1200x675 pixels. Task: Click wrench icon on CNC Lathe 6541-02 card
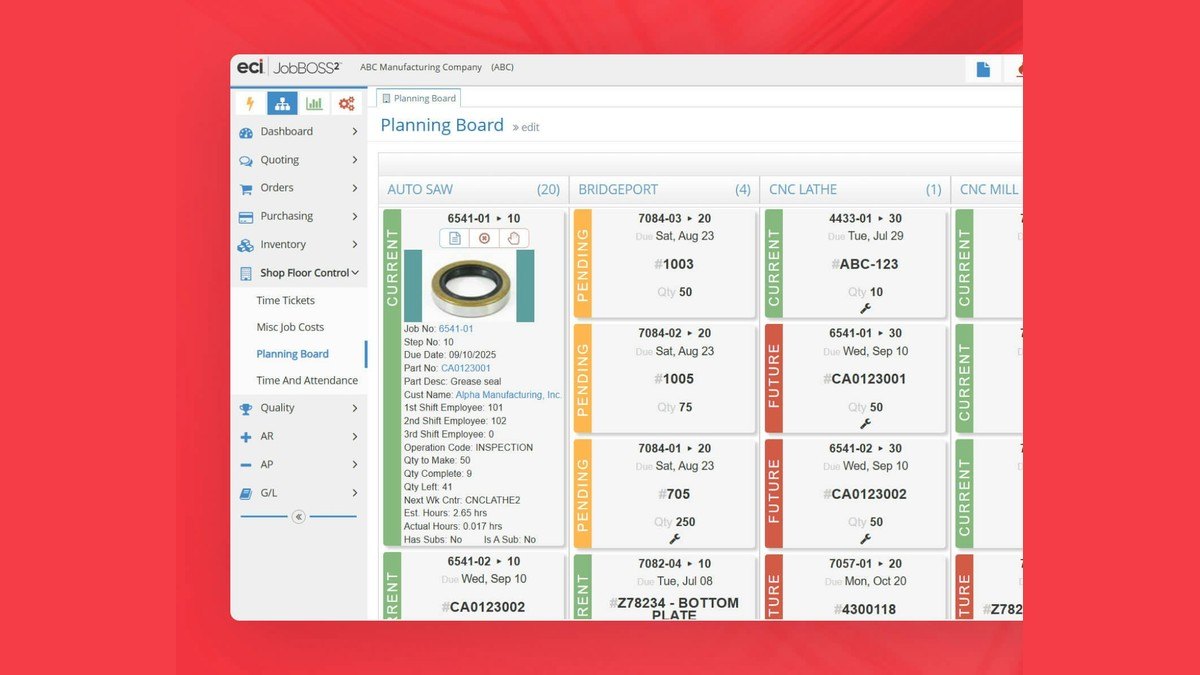(x=866, y=538)
